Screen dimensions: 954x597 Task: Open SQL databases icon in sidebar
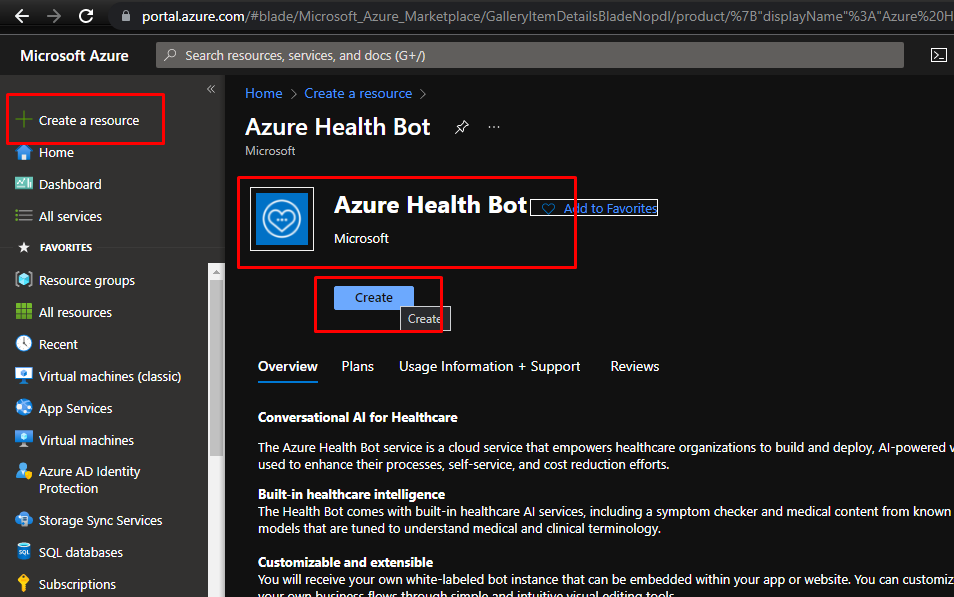tap(24, 552)
